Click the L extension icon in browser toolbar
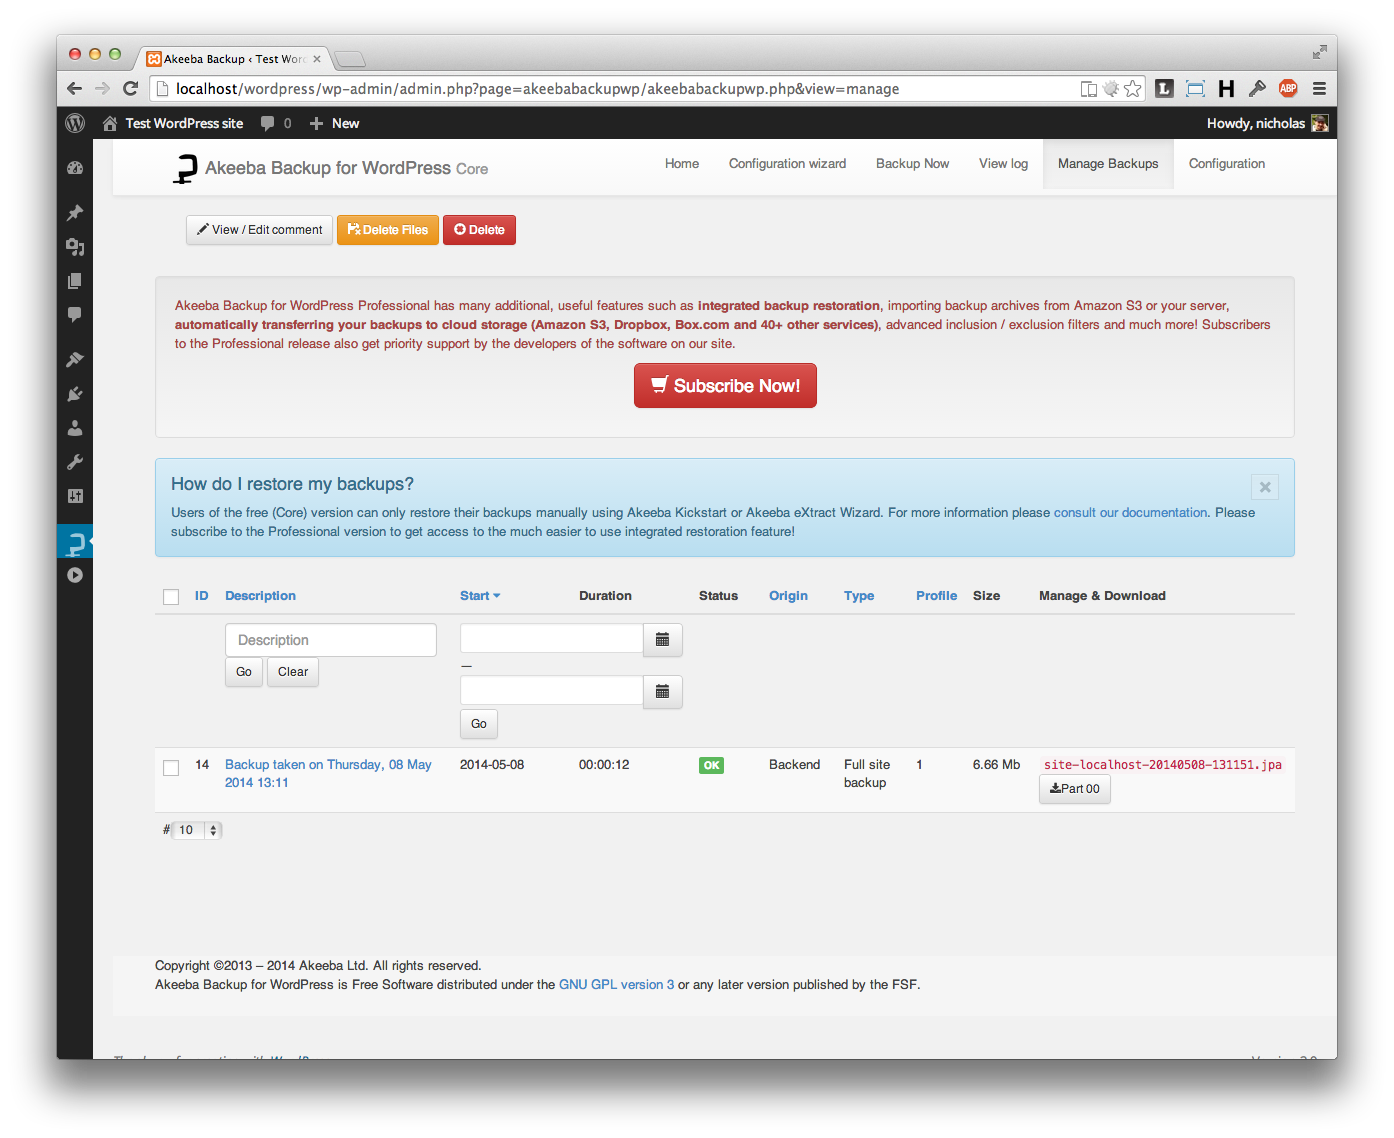Image resolution: width=1394 pixels, height=1138 pixels. coord(1164,89)
